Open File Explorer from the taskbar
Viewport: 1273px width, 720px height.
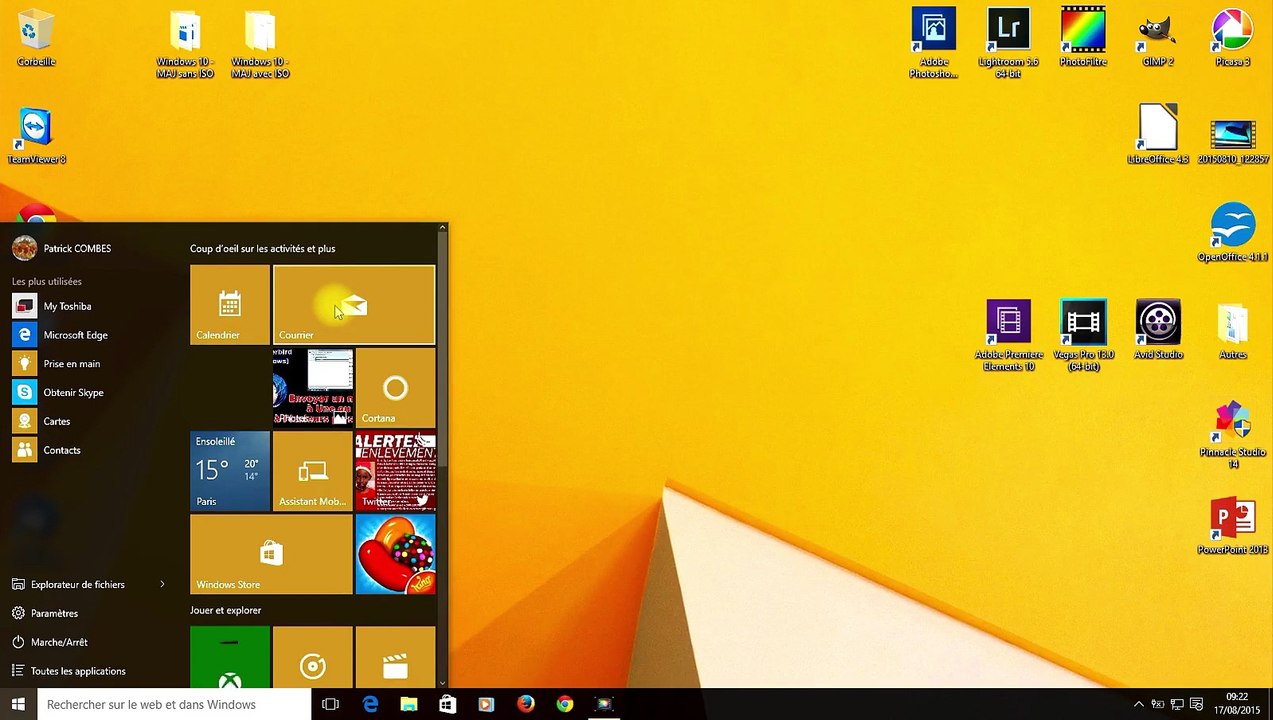tap(408, 704)
